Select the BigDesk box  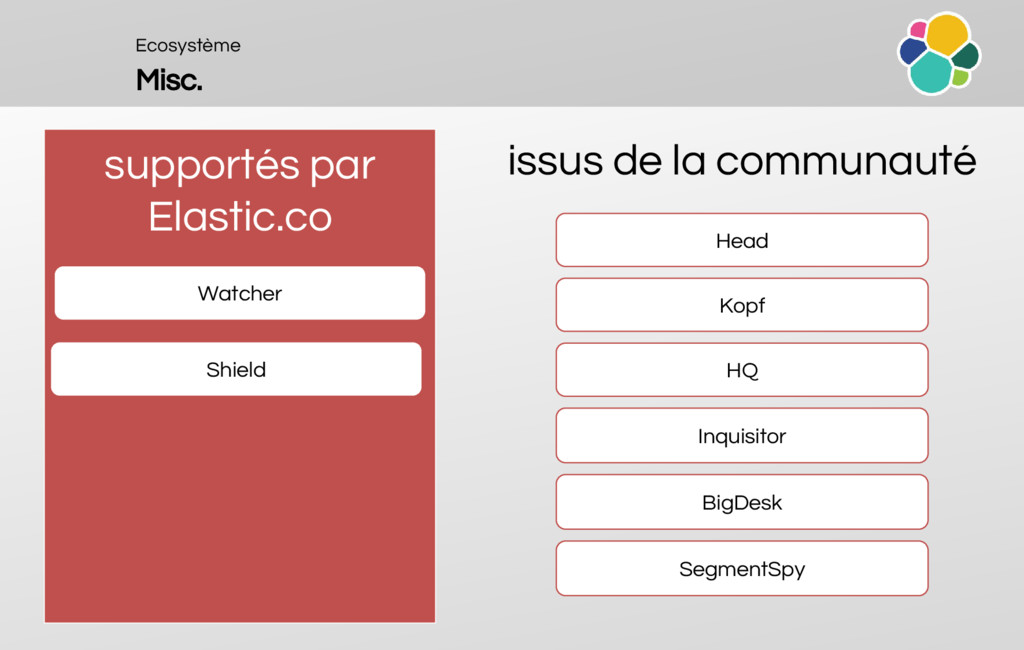(x=742, y=502)
